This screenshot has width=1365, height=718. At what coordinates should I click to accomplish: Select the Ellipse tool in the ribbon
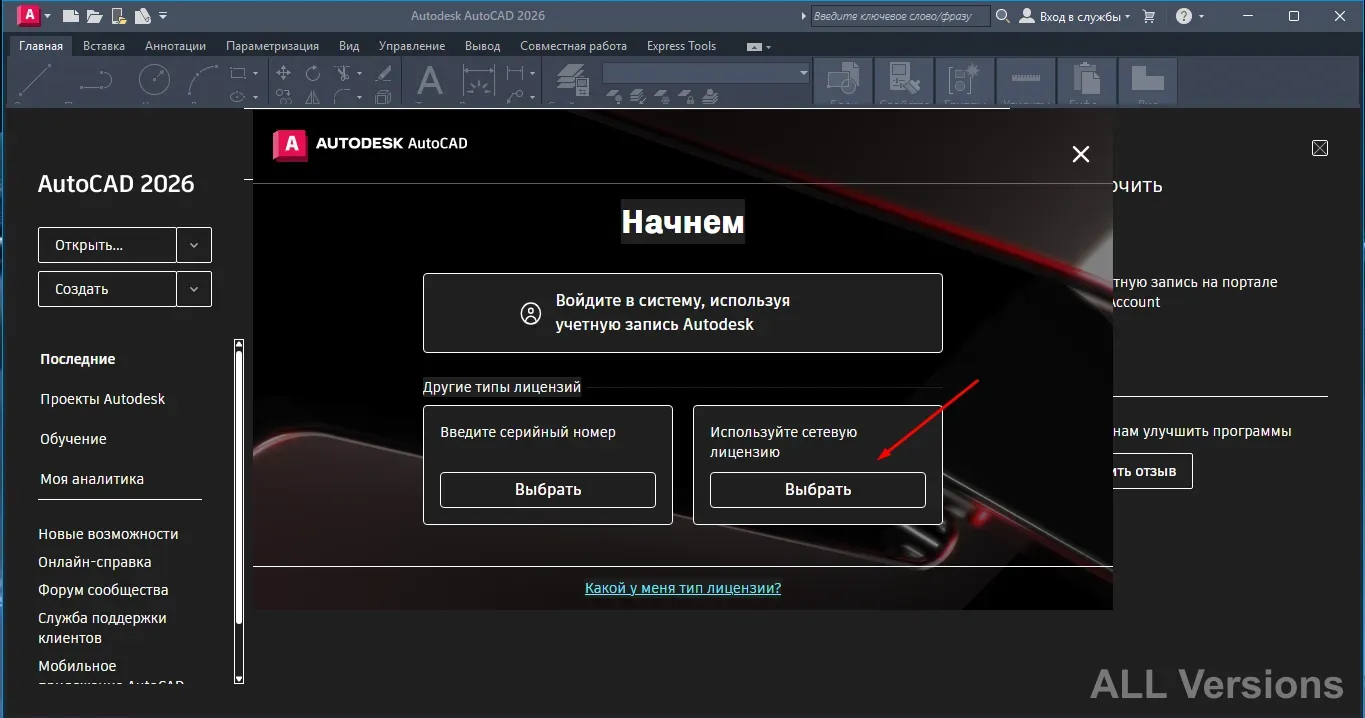point(238,97)
